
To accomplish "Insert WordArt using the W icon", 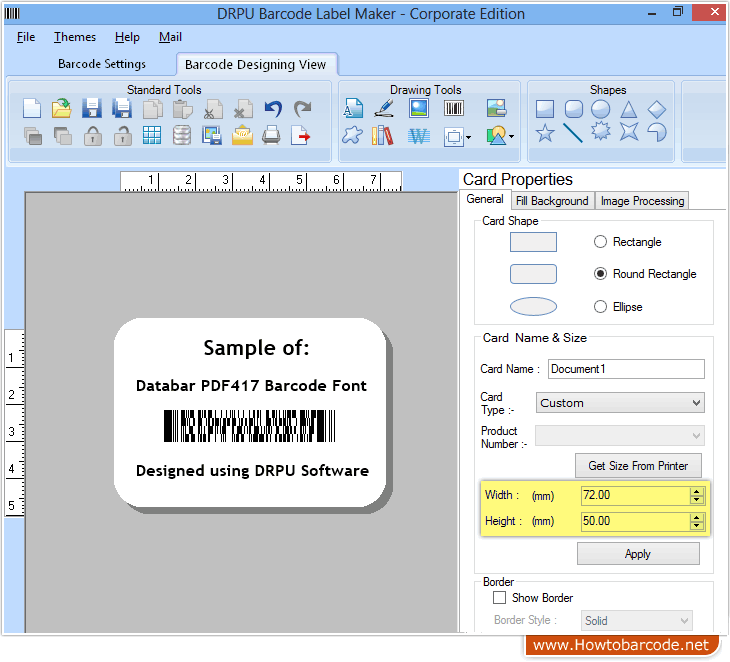I will tap(419, 136).
